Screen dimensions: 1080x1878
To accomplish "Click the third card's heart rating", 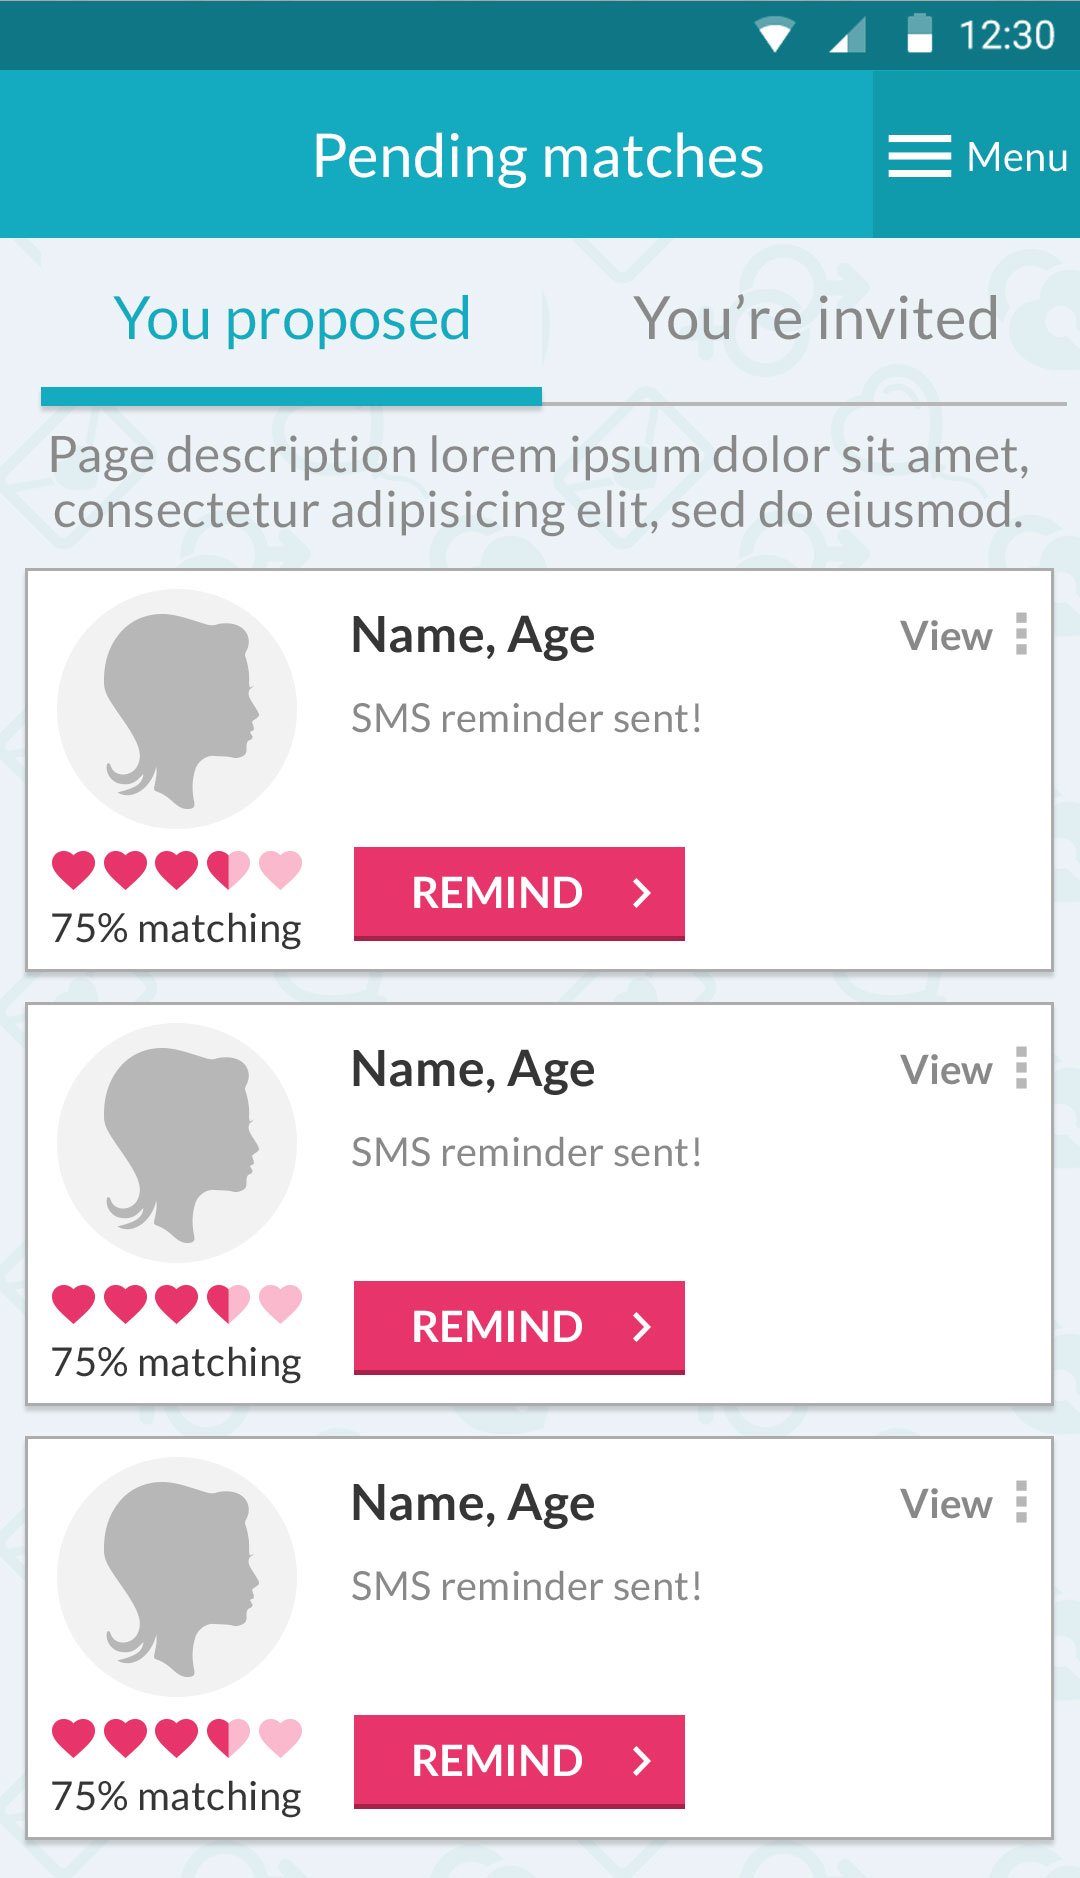I will pyautogui.click(x=177, y=1738).
